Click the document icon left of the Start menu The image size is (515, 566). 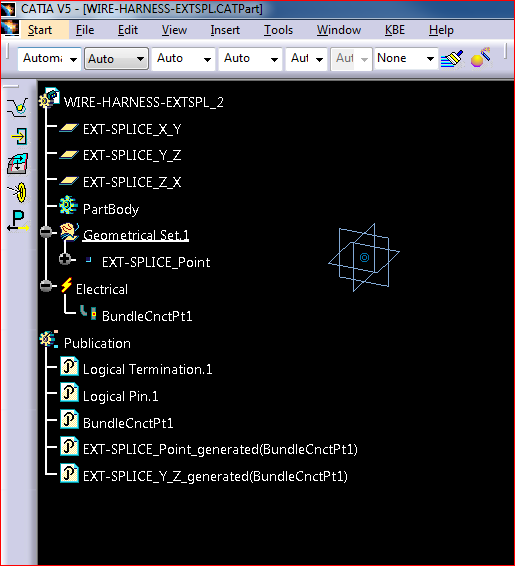(9, 28)
